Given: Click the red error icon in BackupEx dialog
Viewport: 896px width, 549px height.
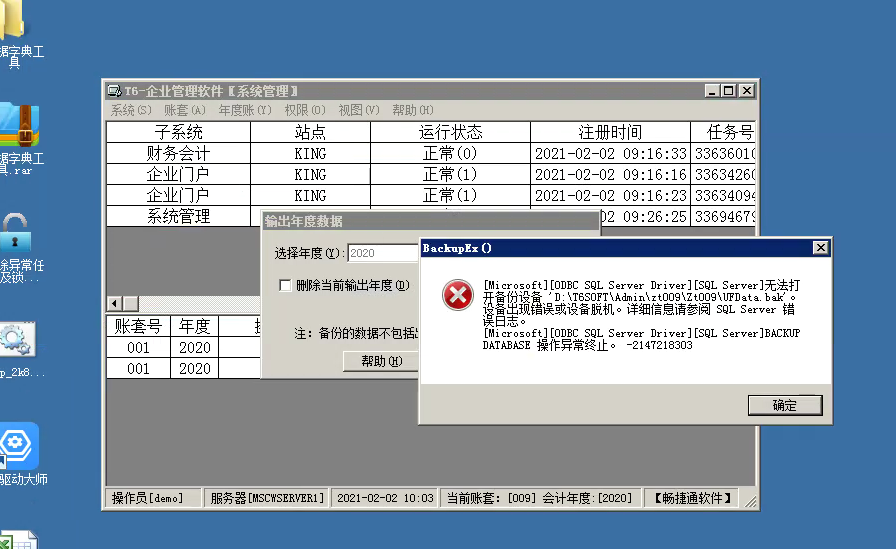Looking at the screenshot, I should (458, 295).
